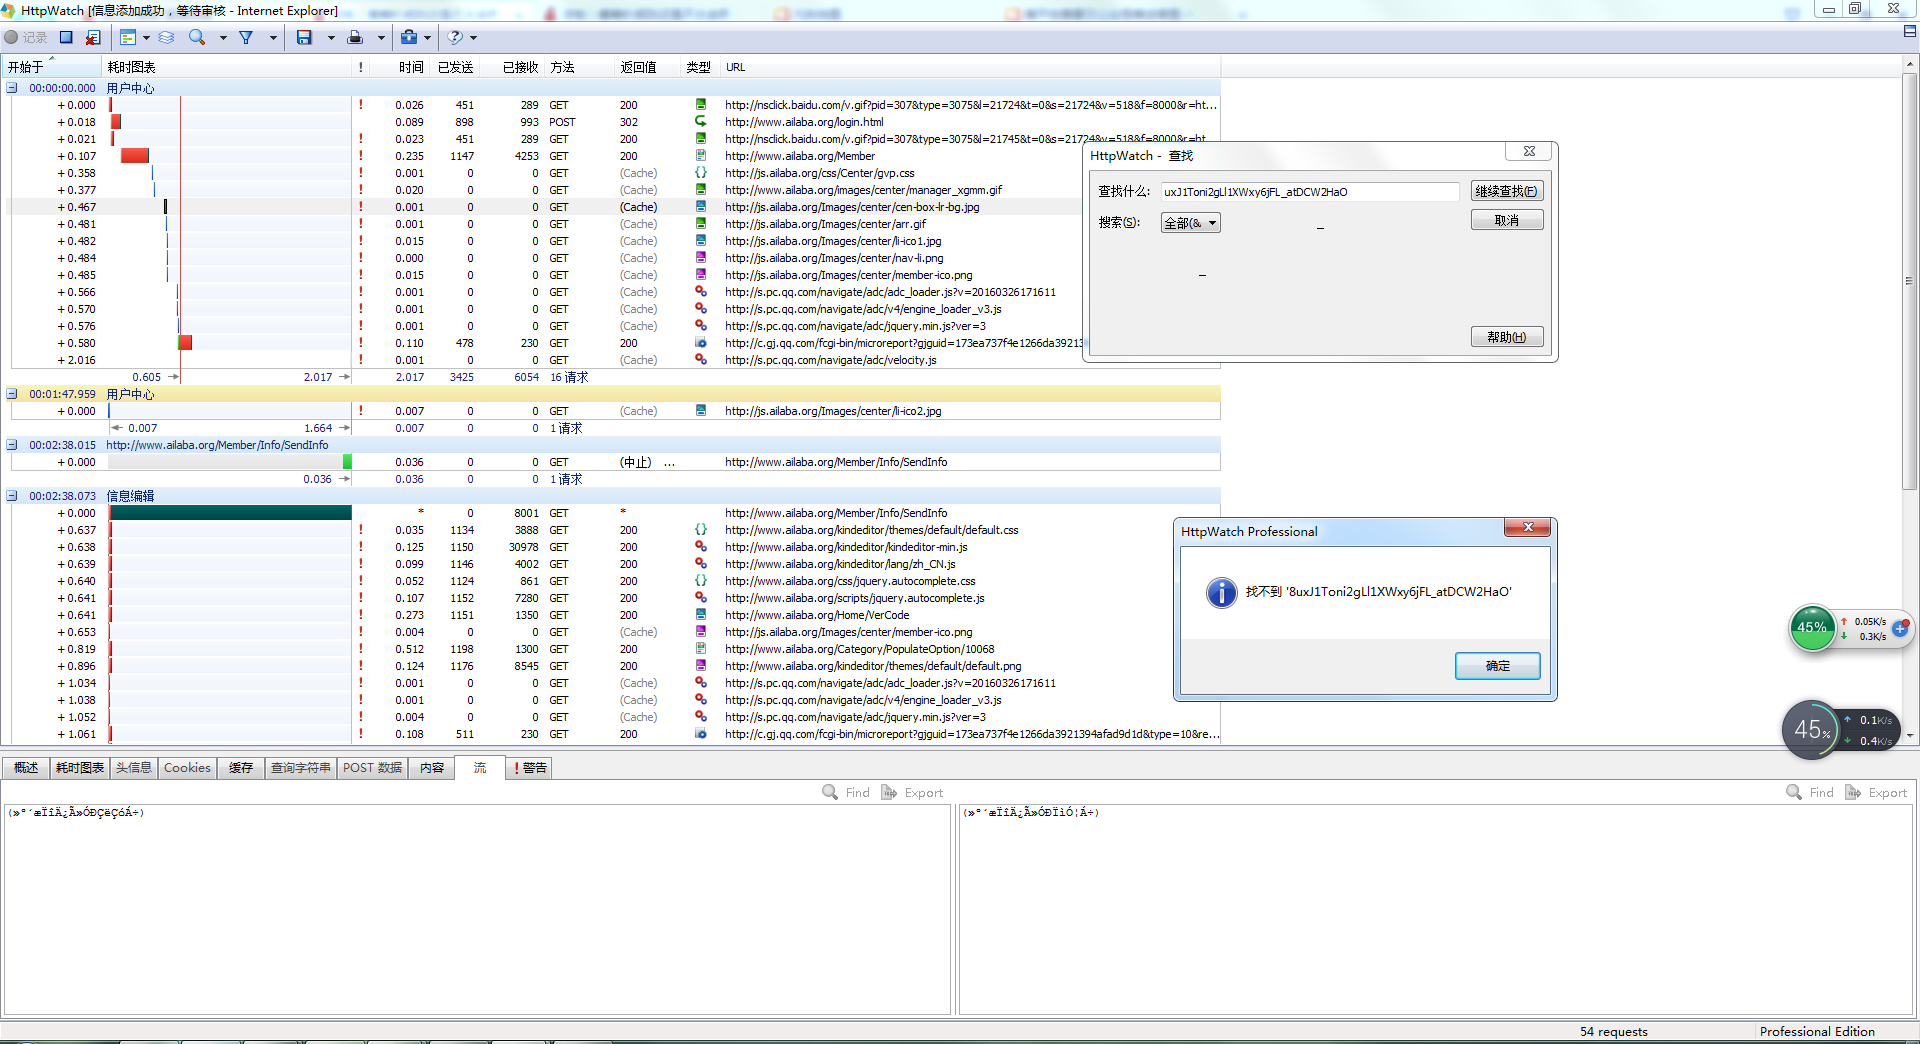
Task: Sort by the 开始于 column header
Action: [27, 67]
